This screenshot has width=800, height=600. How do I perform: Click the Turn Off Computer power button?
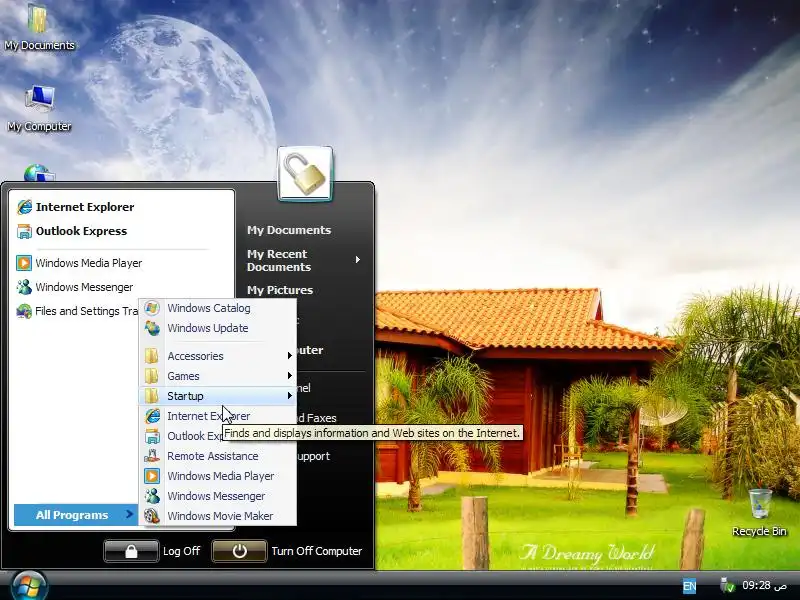pyautogui.click(x=239, y=551)
